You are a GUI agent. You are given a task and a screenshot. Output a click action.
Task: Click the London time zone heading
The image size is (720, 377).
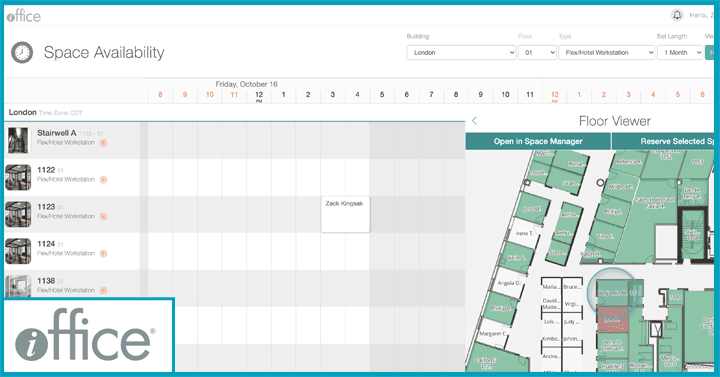point(45,113)
